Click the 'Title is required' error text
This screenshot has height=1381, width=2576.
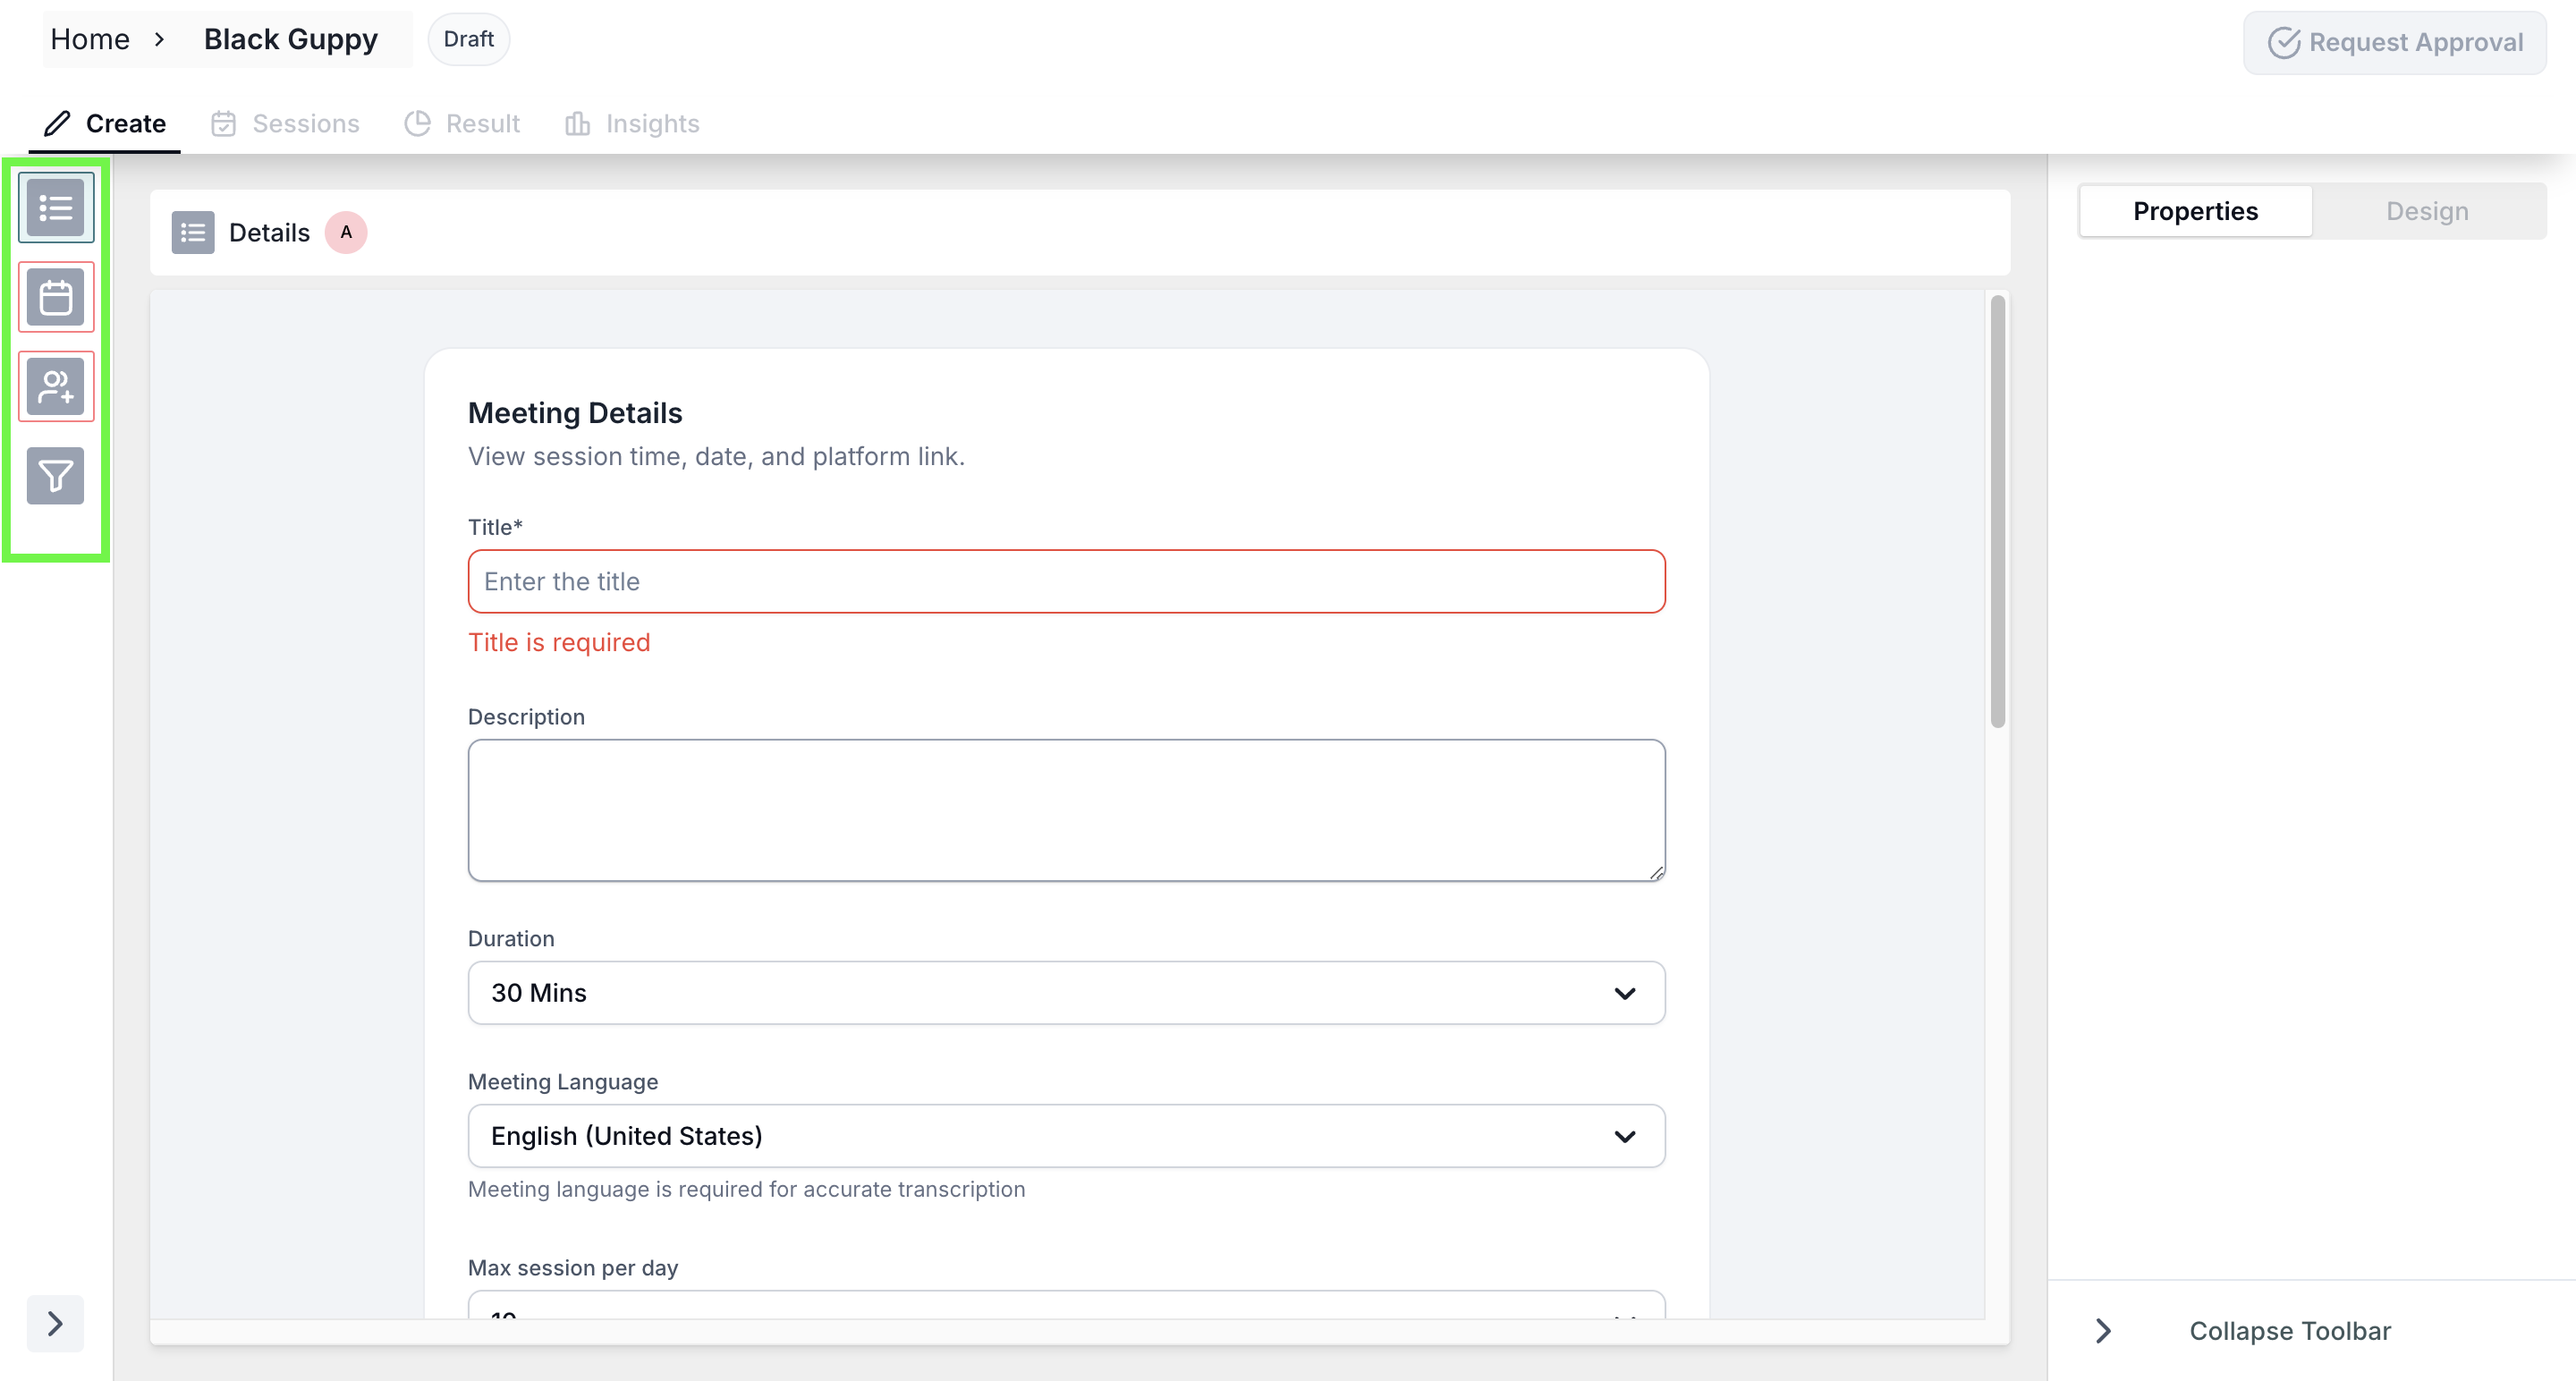pyautogui.click(x=559, y=642)
